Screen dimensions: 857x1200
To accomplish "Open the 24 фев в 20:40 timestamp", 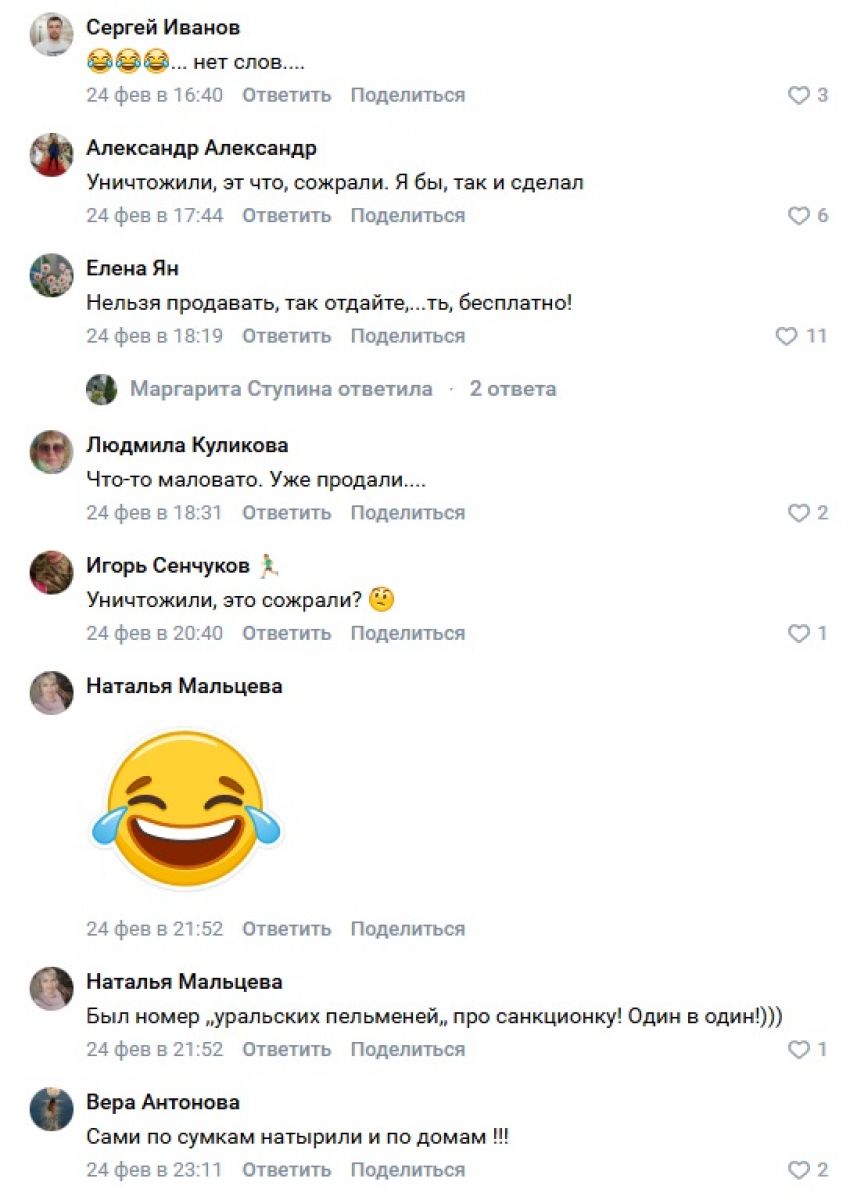I will pos(154,634).
